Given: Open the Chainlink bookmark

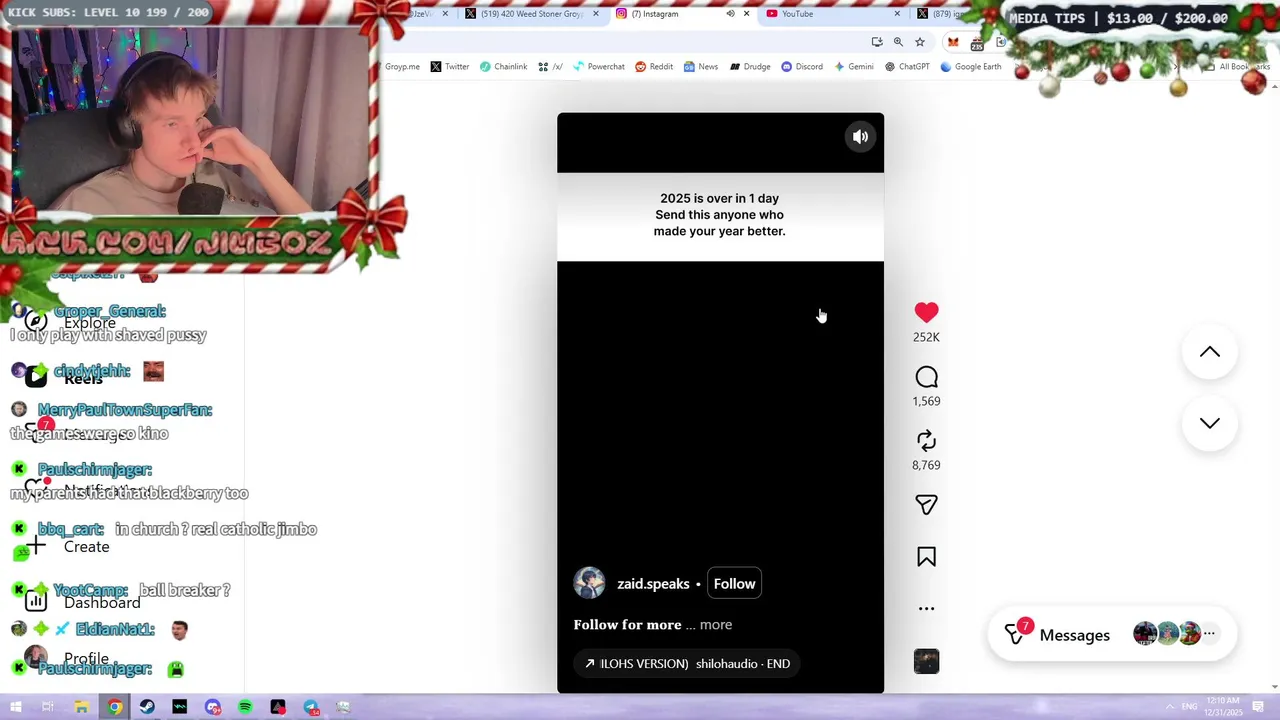Looking at the screenshot, I should 503,67.
